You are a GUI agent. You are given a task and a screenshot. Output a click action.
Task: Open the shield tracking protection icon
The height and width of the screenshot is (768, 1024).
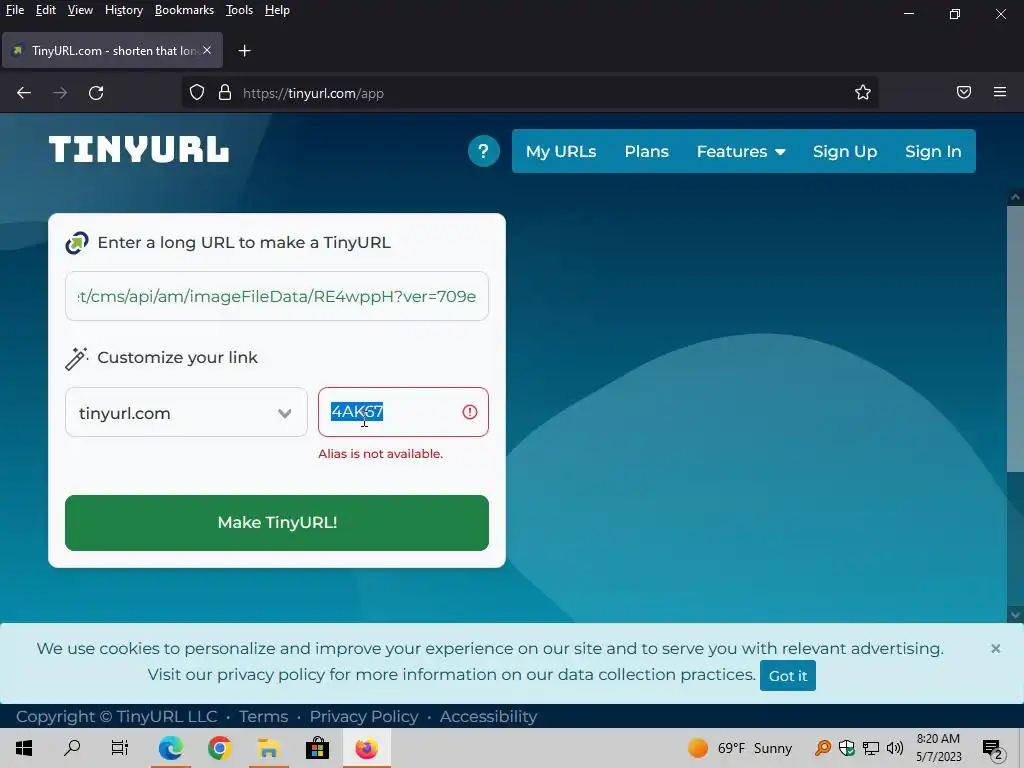[197, 93]
